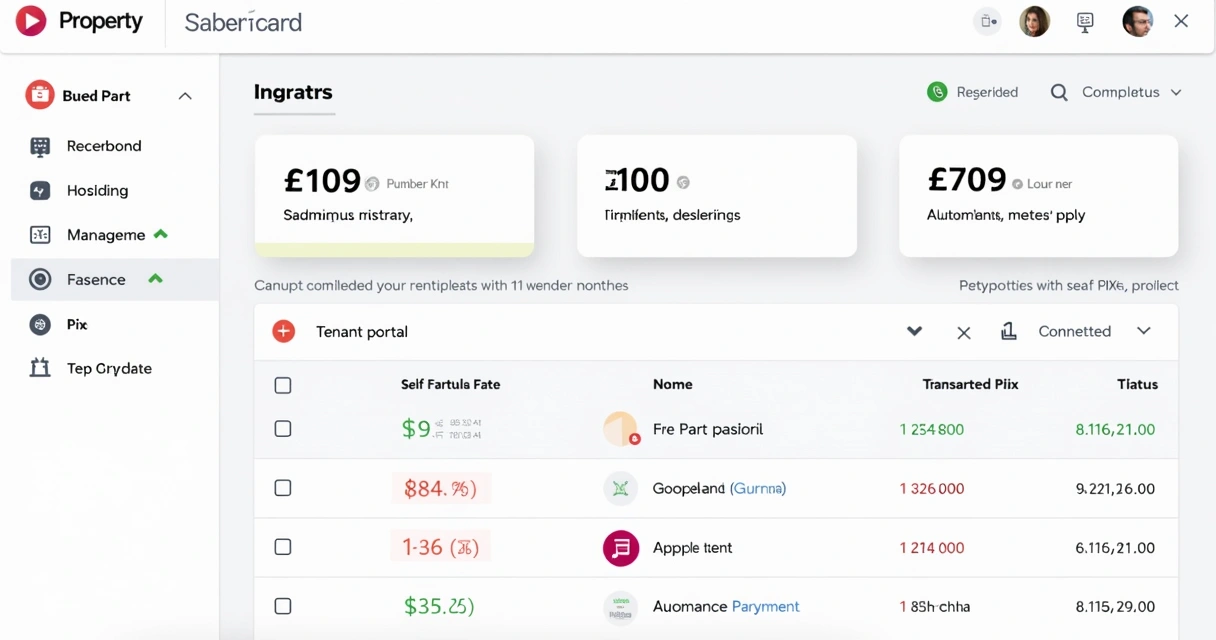Click the Recerbond sidebar icon
The image size is (1216, 640).
40,146
